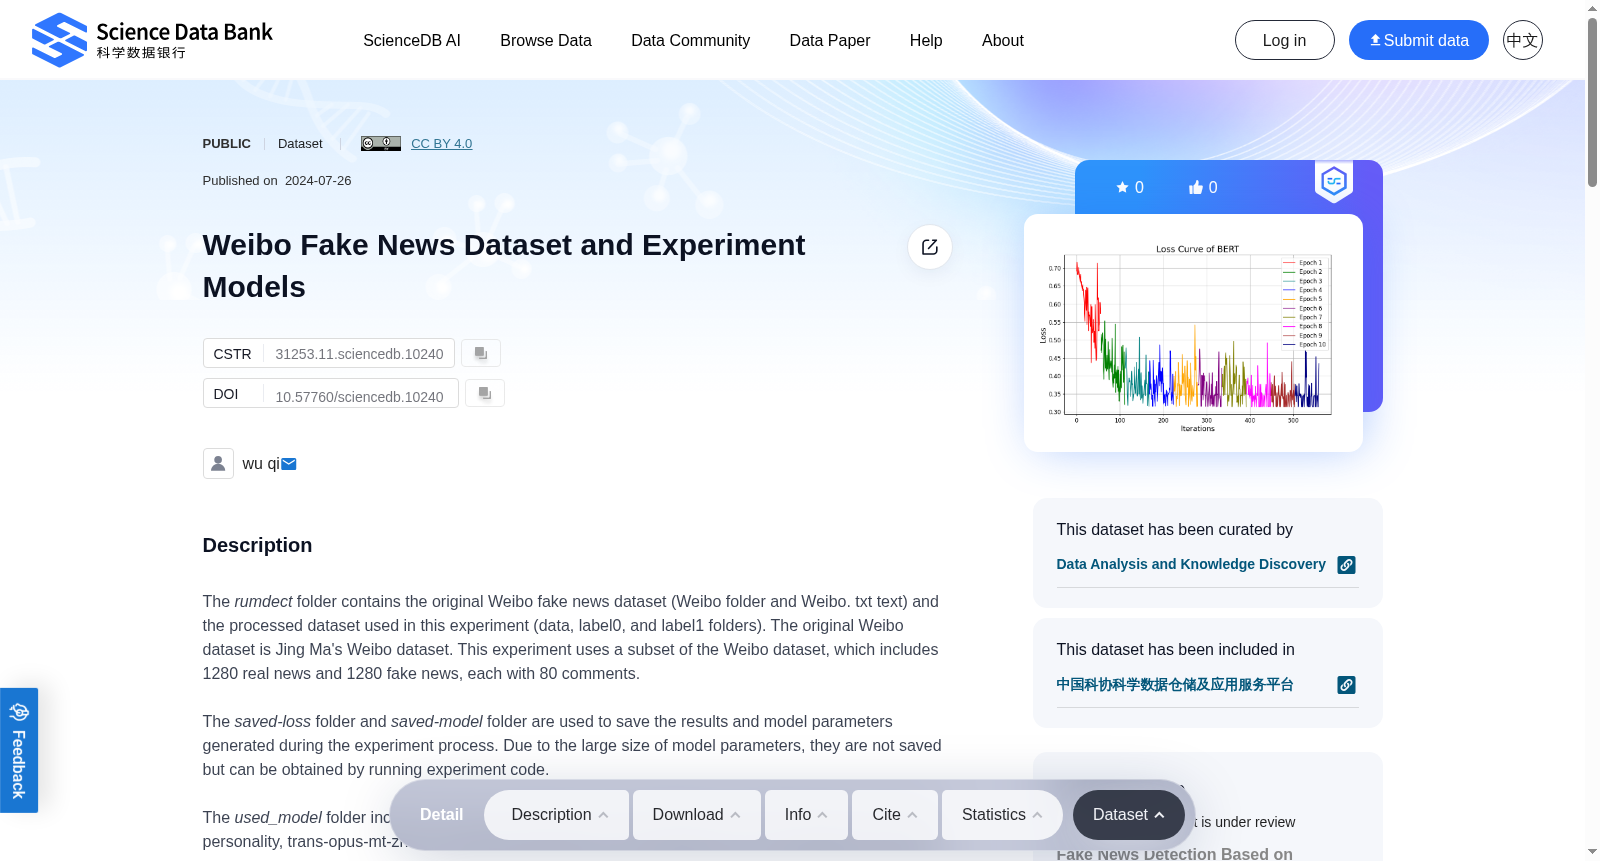Expand the Statistics section menu
The height and width of the screenshot is (861, 1600).
tap(1002, 815)
